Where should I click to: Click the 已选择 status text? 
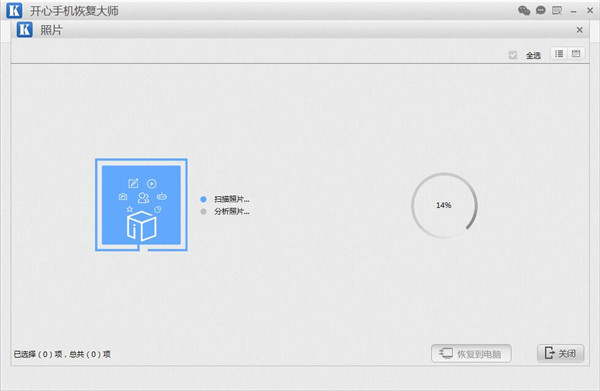click(62, 354)
